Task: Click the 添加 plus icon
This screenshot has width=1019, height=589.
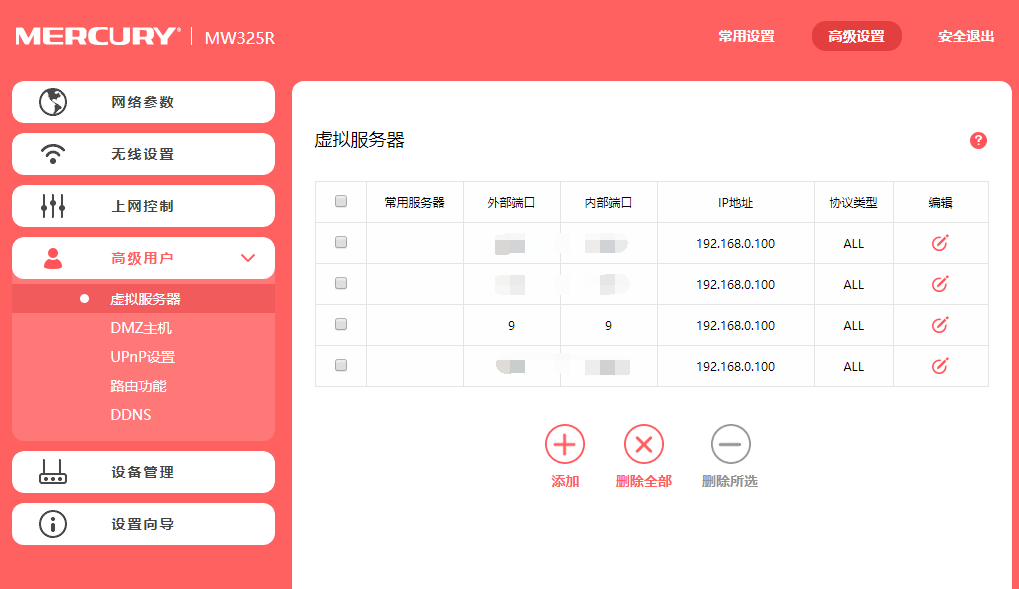Action: pos(565,445)
